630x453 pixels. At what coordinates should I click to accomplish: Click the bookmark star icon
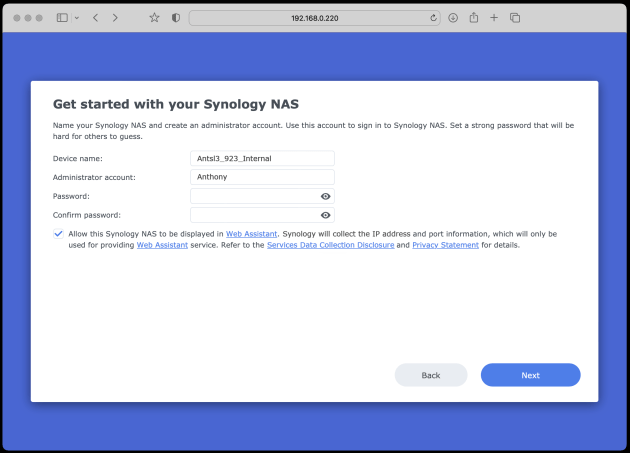click(x=154, y=18)
